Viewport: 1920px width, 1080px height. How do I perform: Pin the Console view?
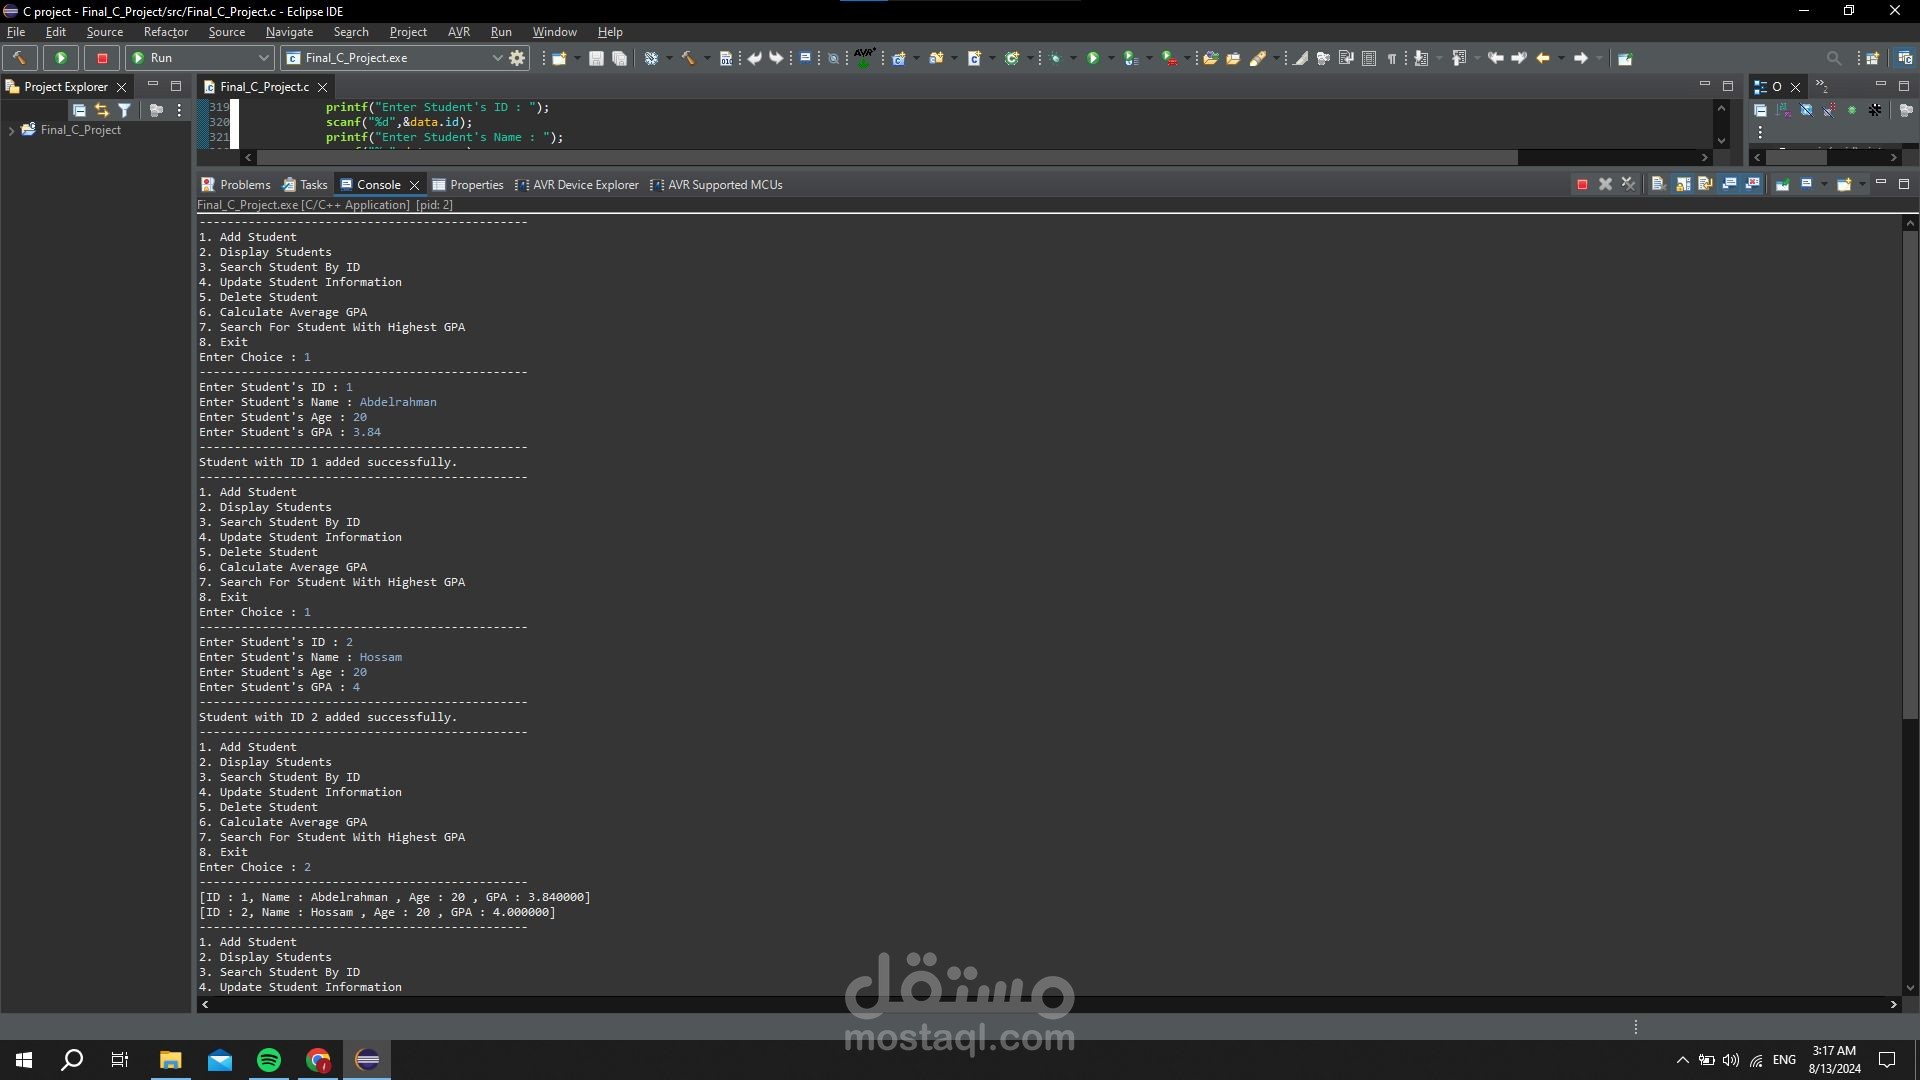[x=1783, y=185]
